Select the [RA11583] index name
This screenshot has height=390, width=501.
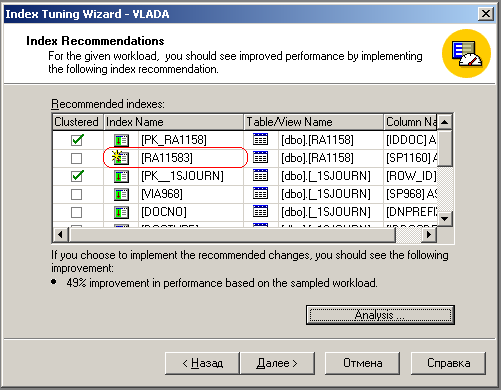pyautogui.click(x=167, y=158)
